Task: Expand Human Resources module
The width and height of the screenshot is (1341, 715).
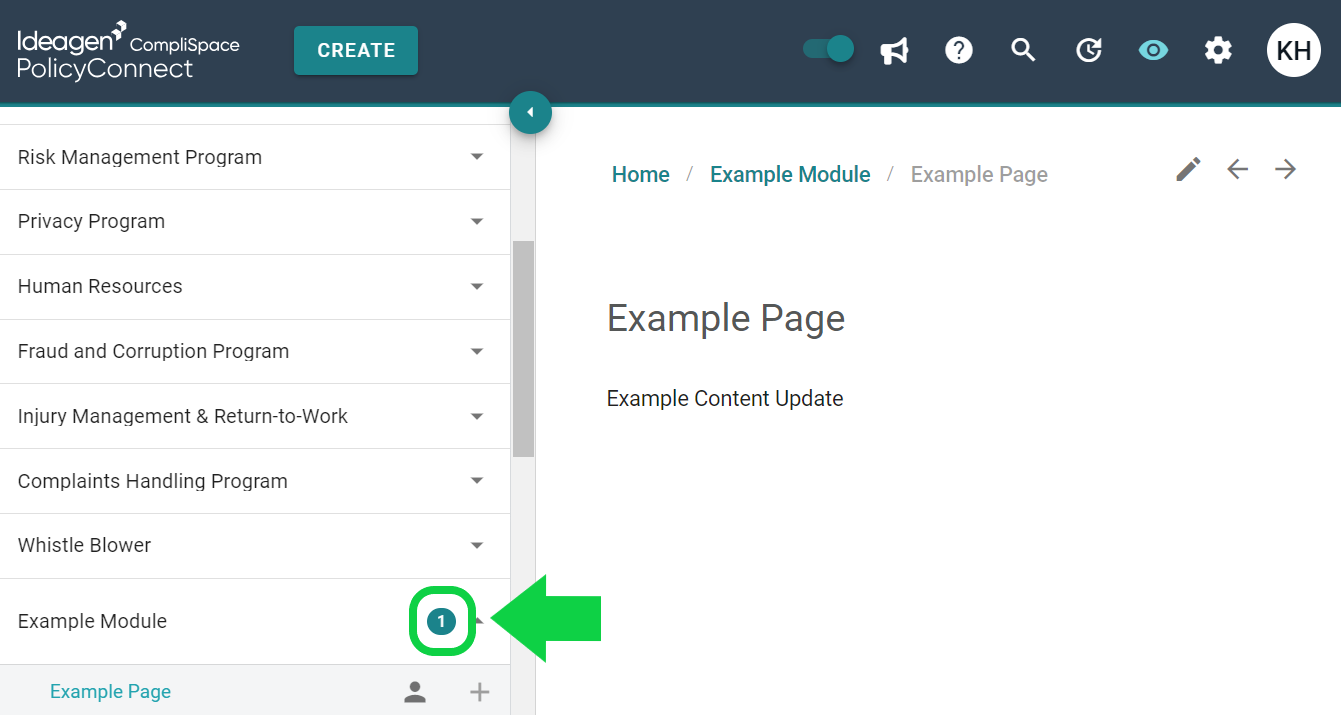Action: pos(477,287)
